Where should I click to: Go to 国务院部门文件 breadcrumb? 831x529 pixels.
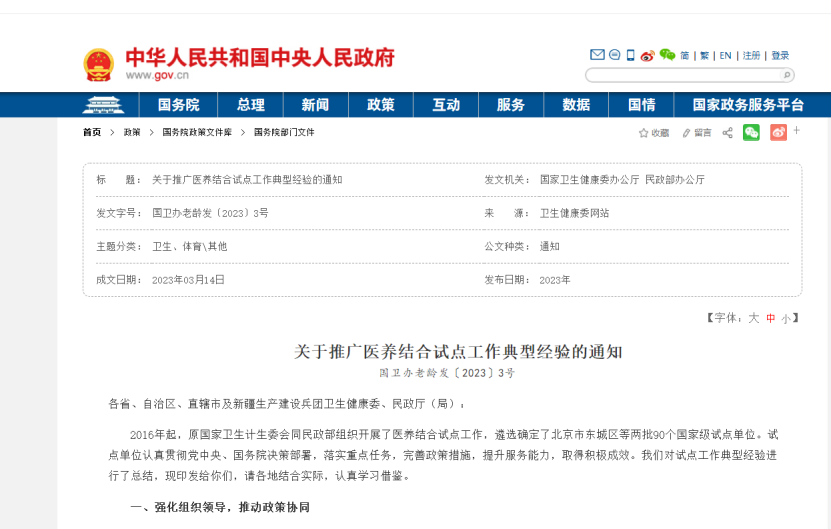pos(284,133)
